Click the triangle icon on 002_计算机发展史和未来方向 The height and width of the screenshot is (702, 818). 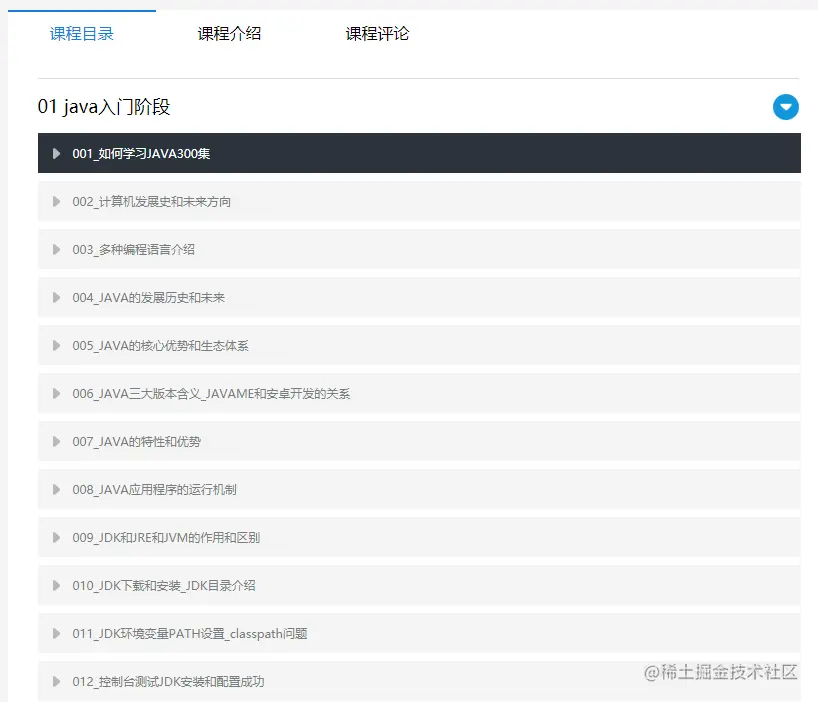click(x=57, y=201)
